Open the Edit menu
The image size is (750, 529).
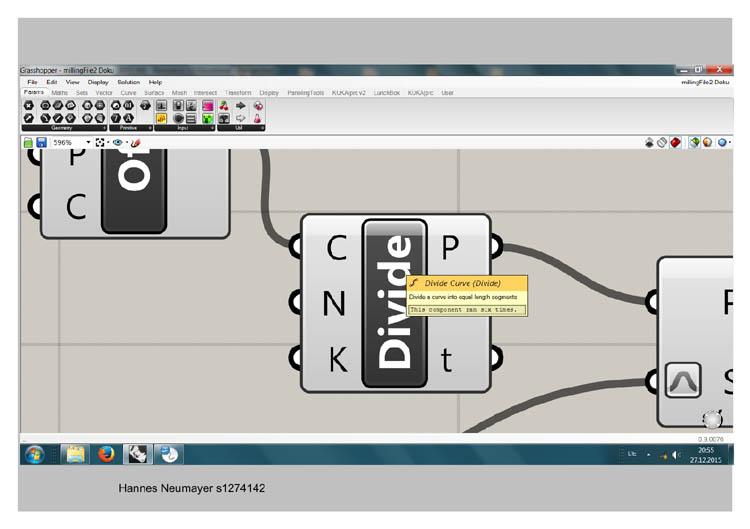click(52, 82)
